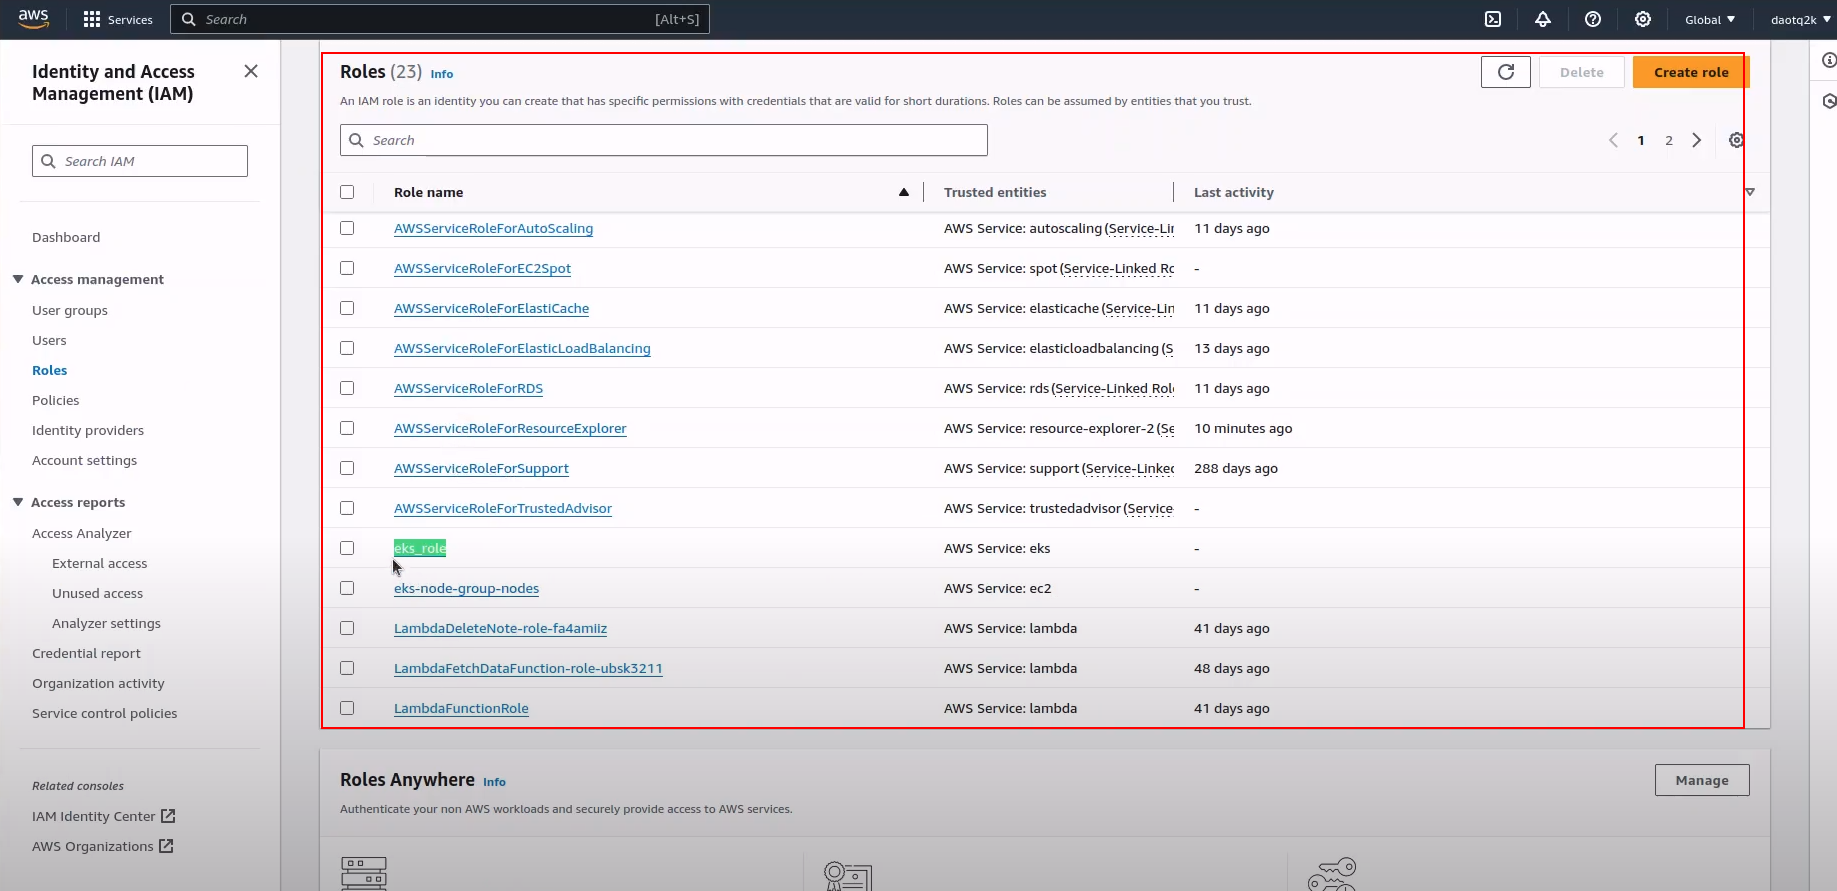Open Analyzer settings in sidebar
Screen dimensions: 1837x891
(106, 623)
